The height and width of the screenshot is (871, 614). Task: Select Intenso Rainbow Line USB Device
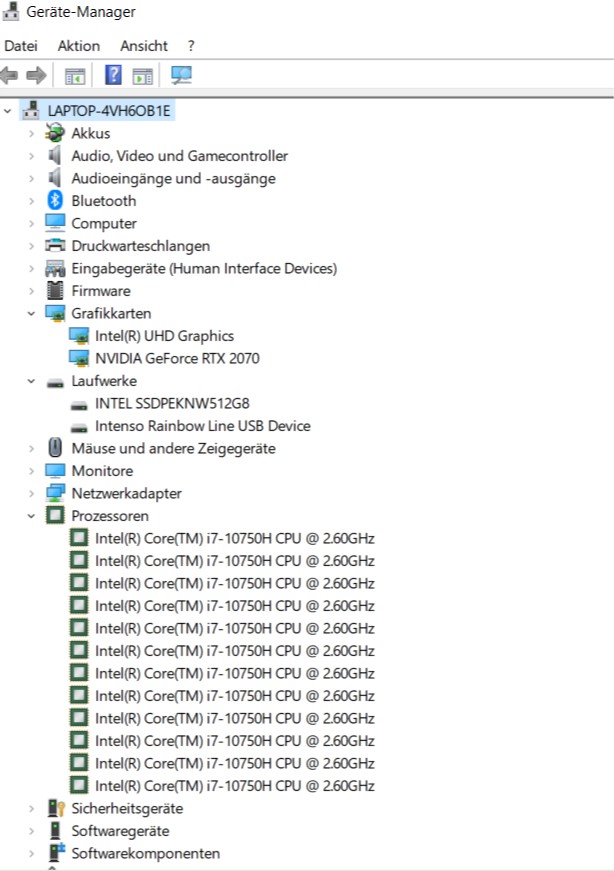coord(203,426)
